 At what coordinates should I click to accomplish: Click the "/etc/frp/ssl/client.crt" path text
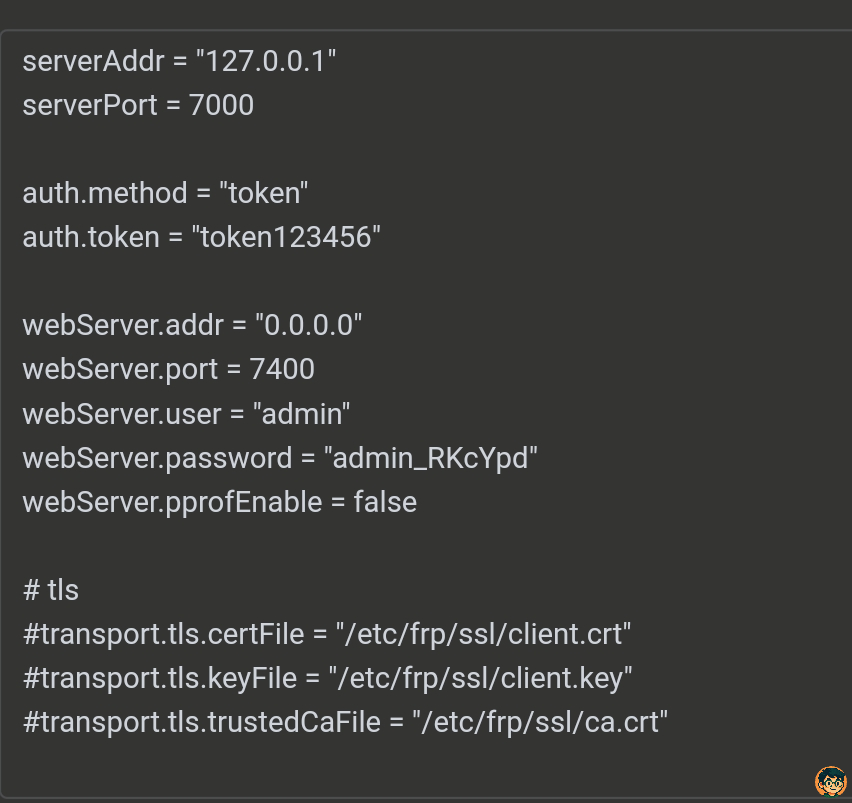pyautogui.click(x=484, y=635)
